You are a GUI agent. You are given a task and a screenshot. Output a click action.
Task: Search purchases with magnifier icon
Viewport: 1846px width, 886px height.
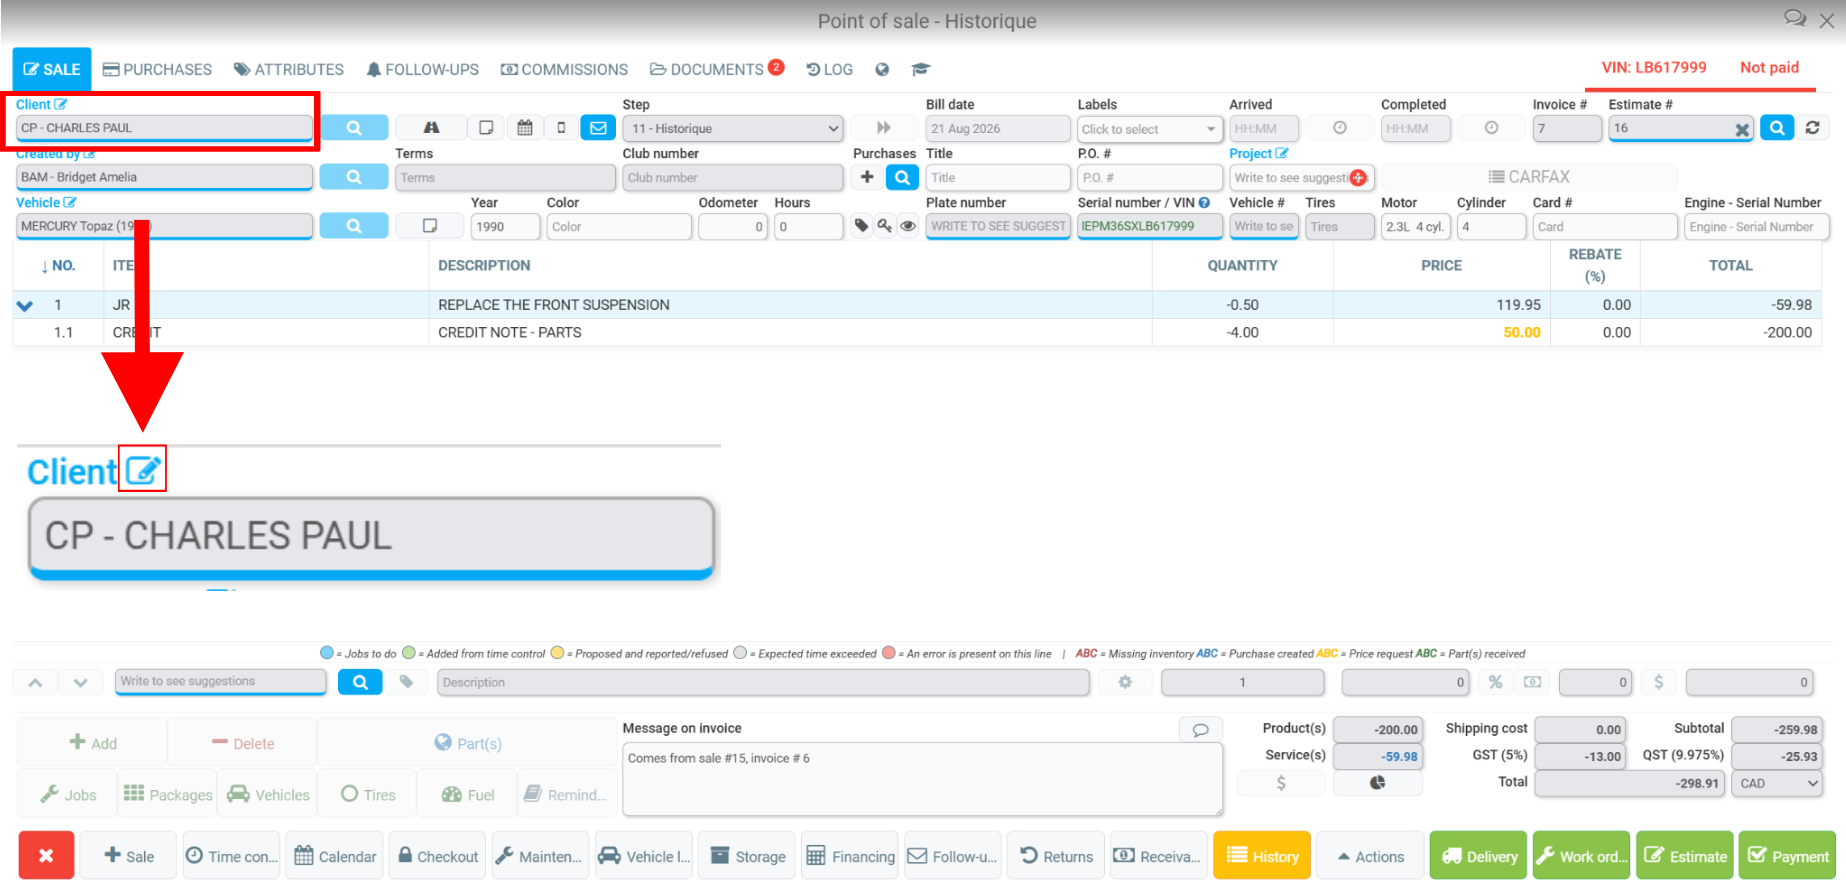pos(902,177)
